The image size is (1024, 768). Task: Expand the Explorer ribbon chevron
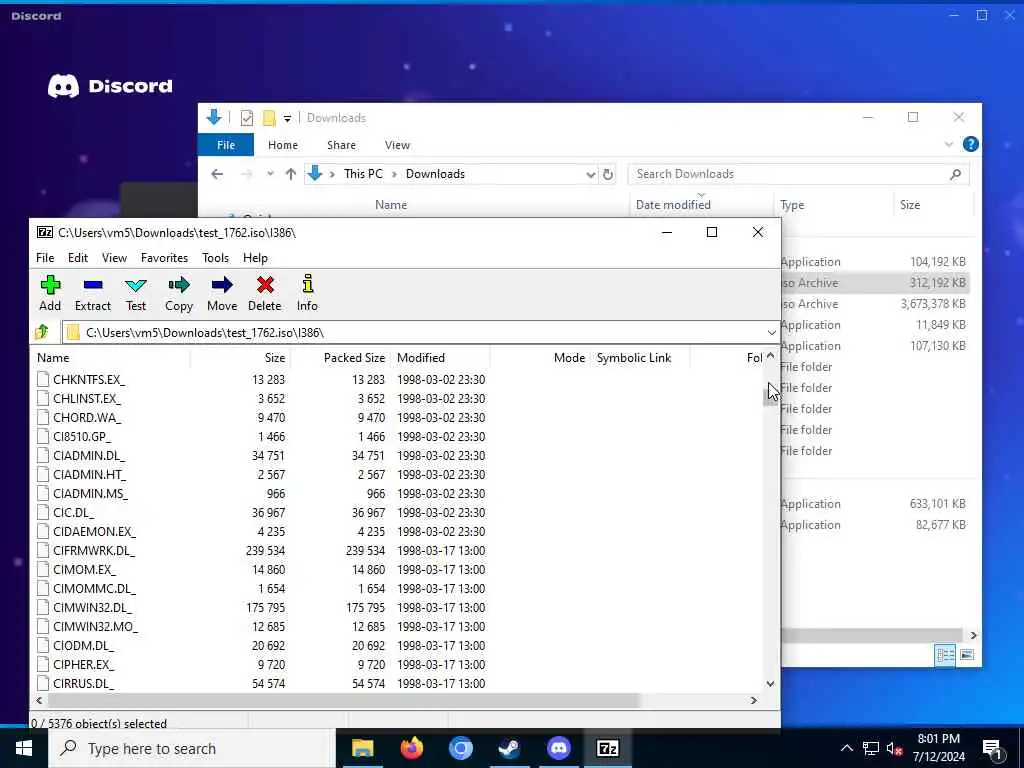(949, 144)
